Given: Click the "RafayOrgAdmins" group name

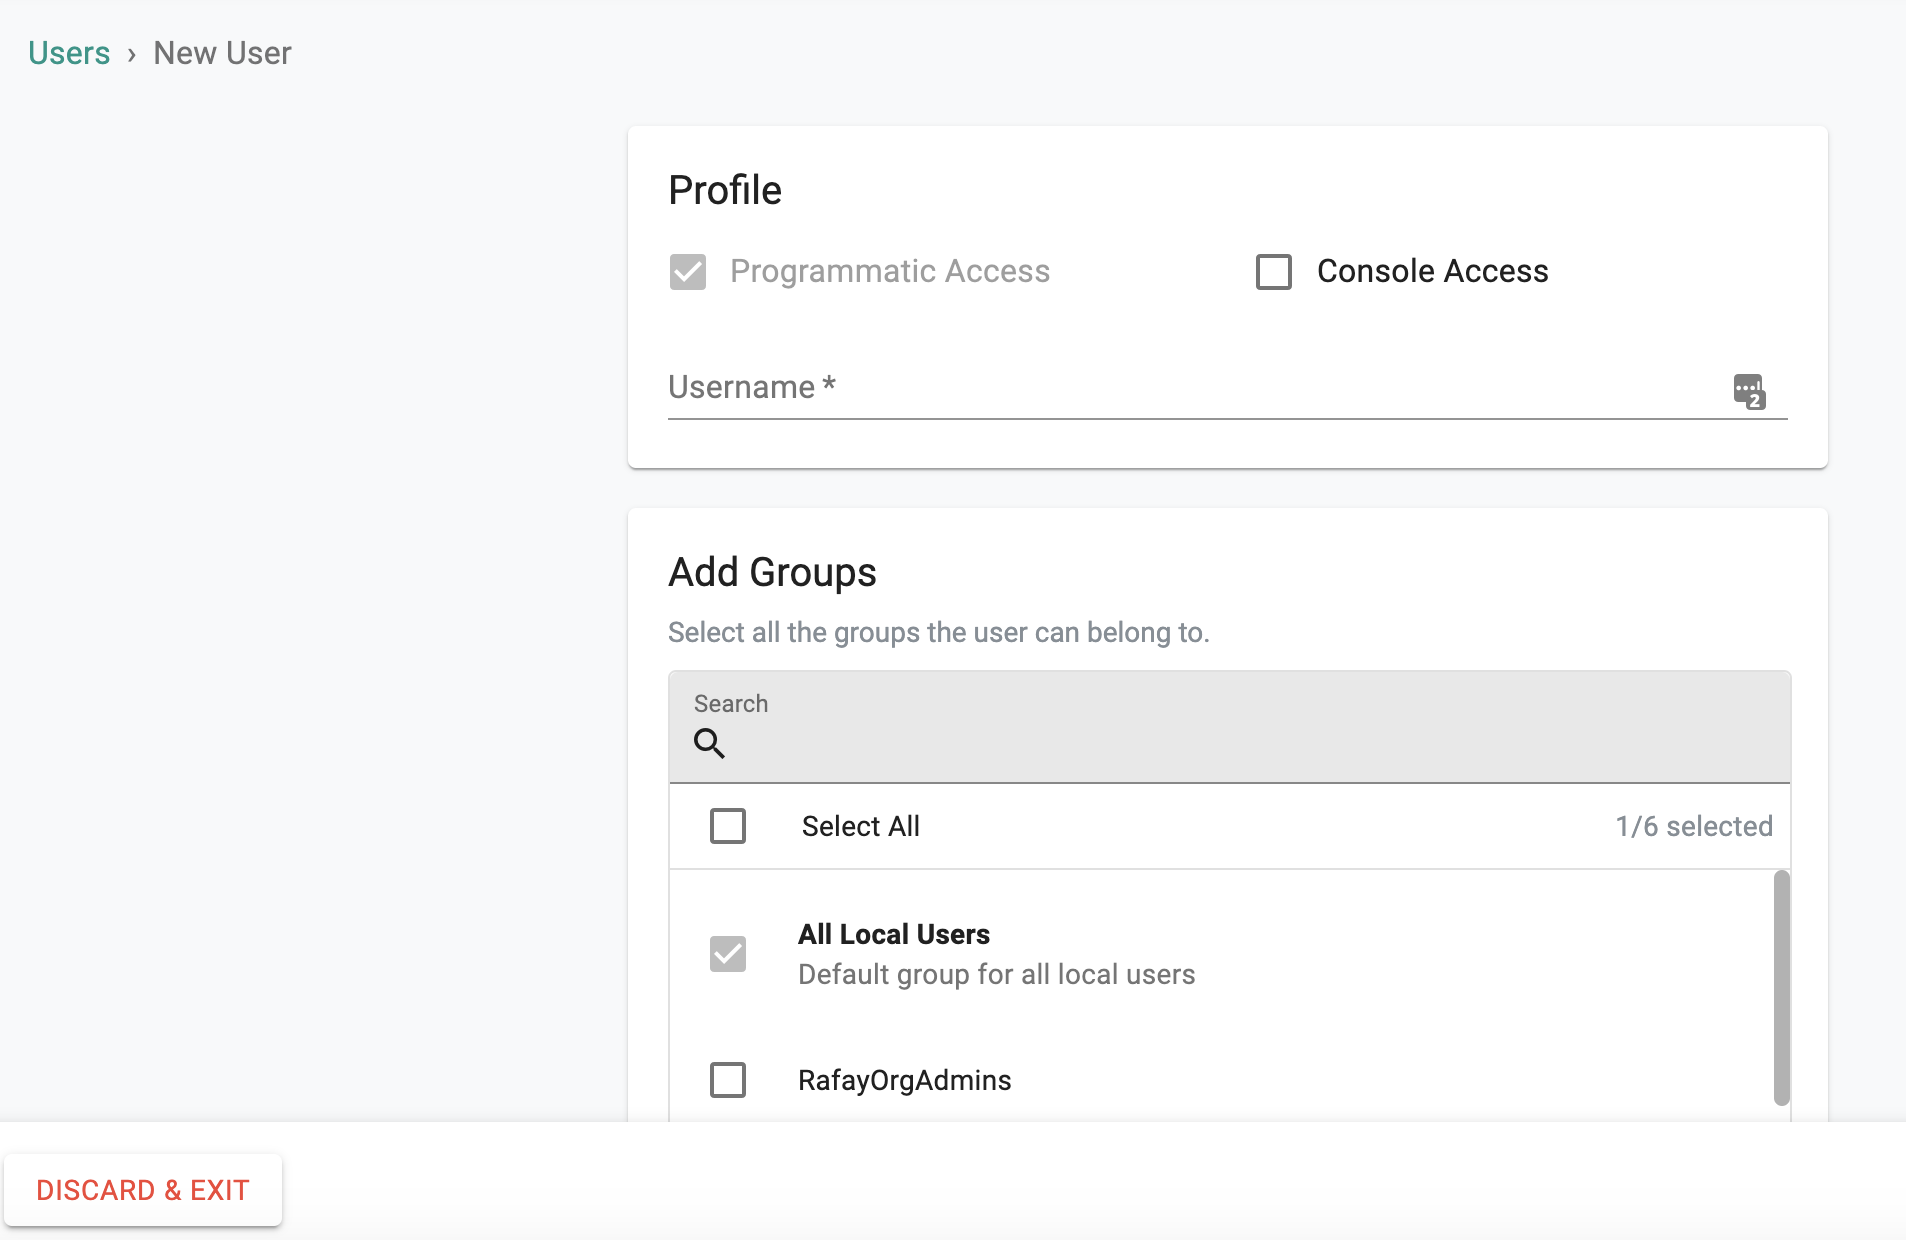Looking at the screenshot, I should point(905,1080).
